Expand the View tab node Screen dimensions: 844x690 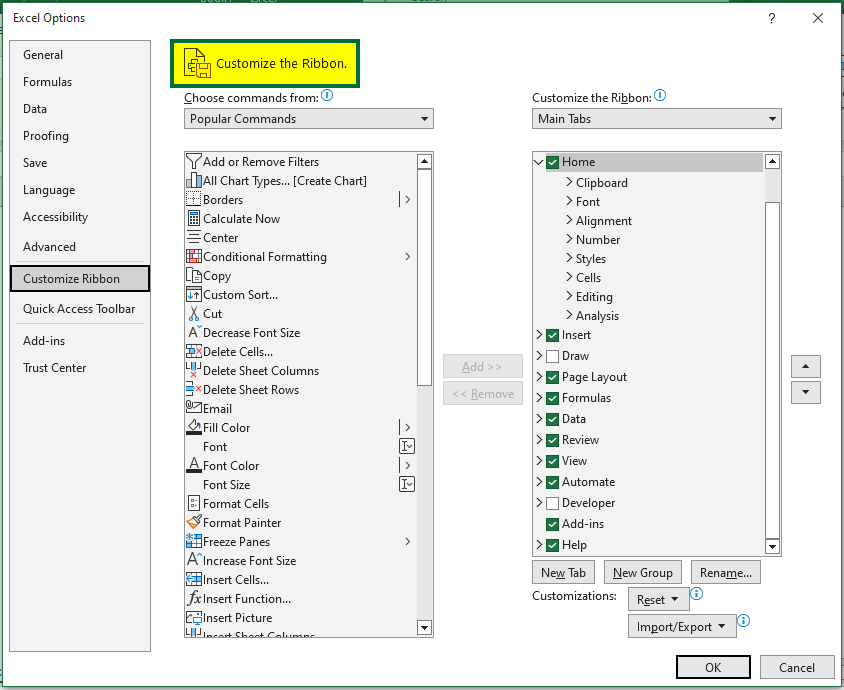point(539,461)
